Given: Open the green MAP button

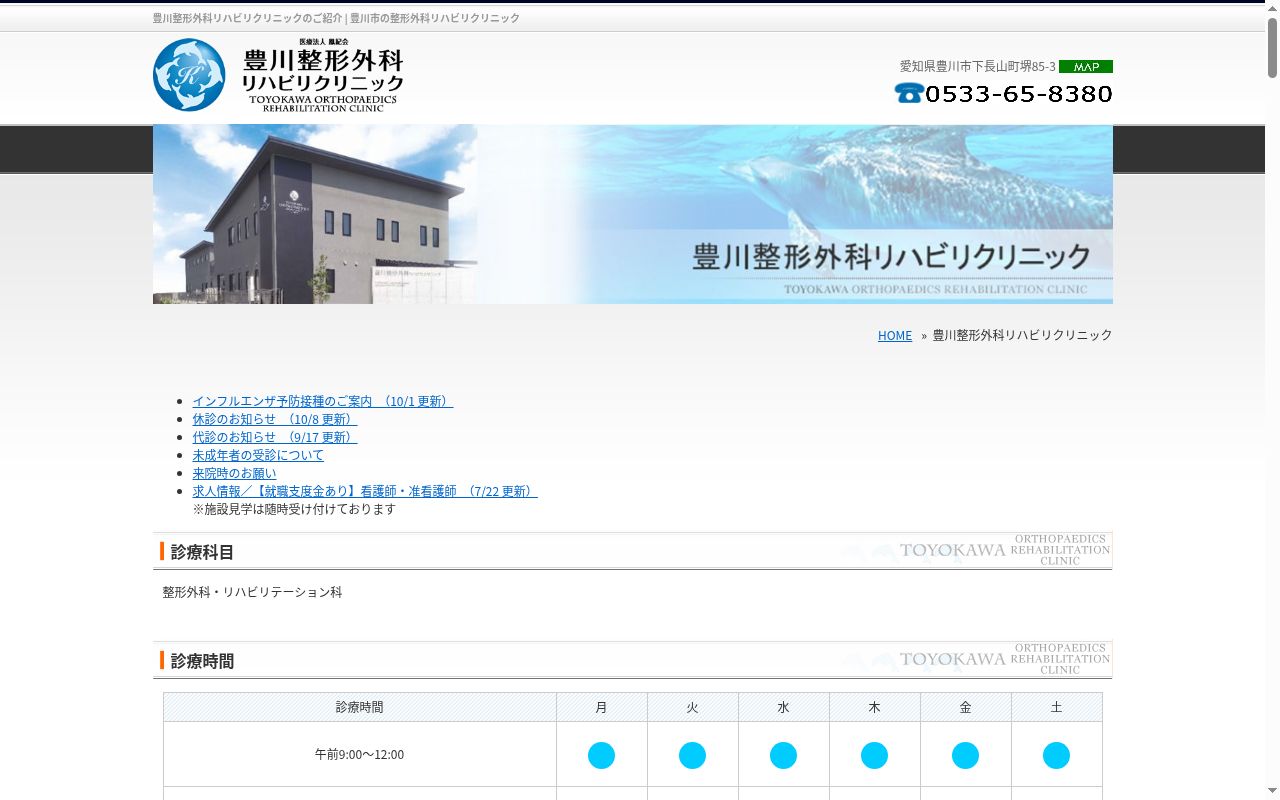Looking at the screenshot, I should click(x=1086, y=67).
